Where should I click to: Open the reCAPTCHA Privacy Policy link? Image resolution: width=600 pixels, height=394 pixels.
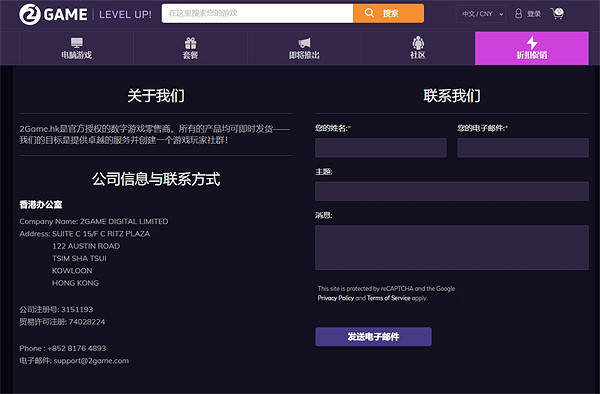pyautogui.click(x=336, y=298)
